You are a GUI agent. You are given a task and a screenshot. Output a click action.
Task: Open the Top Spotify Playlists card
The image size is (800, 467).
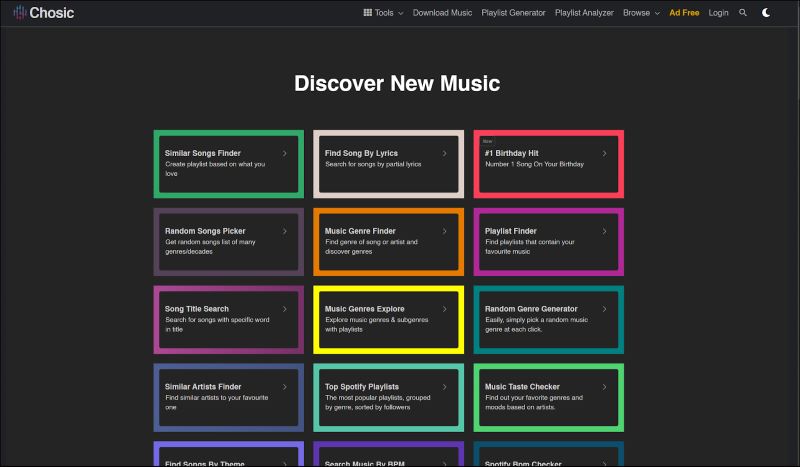[x=388, y=398]
